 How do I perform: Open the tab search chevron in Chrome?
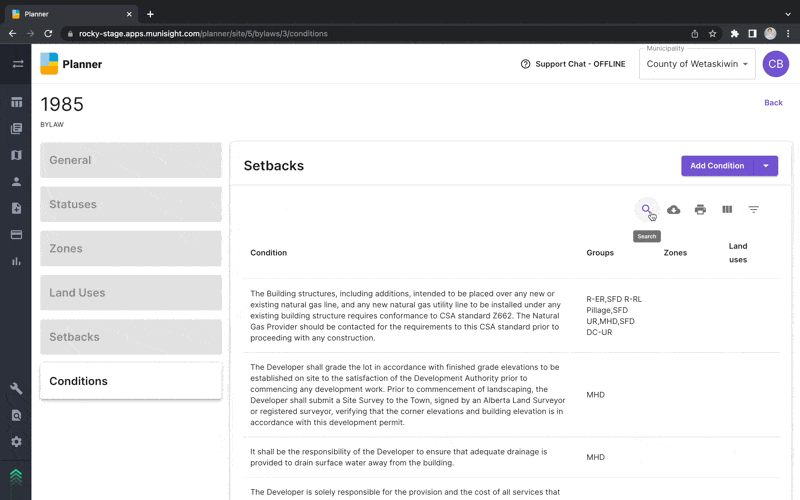pyautogui.click(x=788, y=14)
